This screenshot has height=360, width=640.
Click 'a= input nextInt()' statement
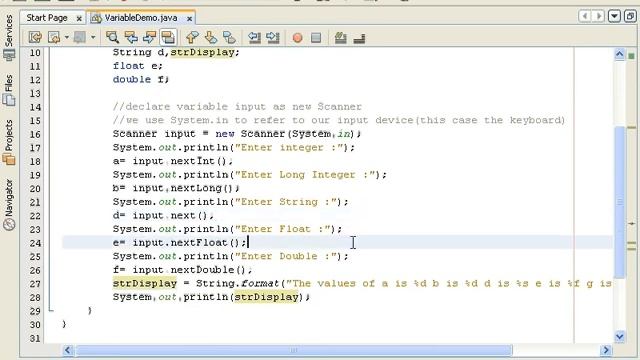[173, 161]
